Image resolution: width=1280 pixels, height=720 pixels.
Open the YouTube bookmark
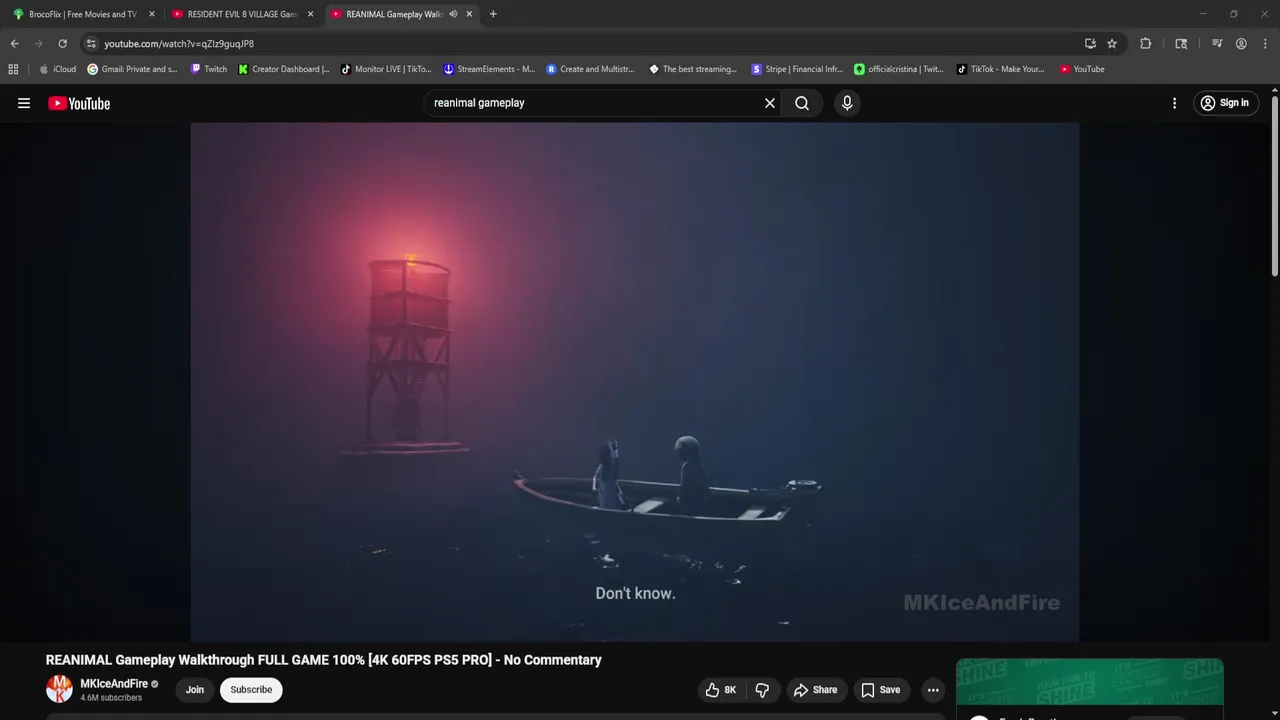(1082, 69)
